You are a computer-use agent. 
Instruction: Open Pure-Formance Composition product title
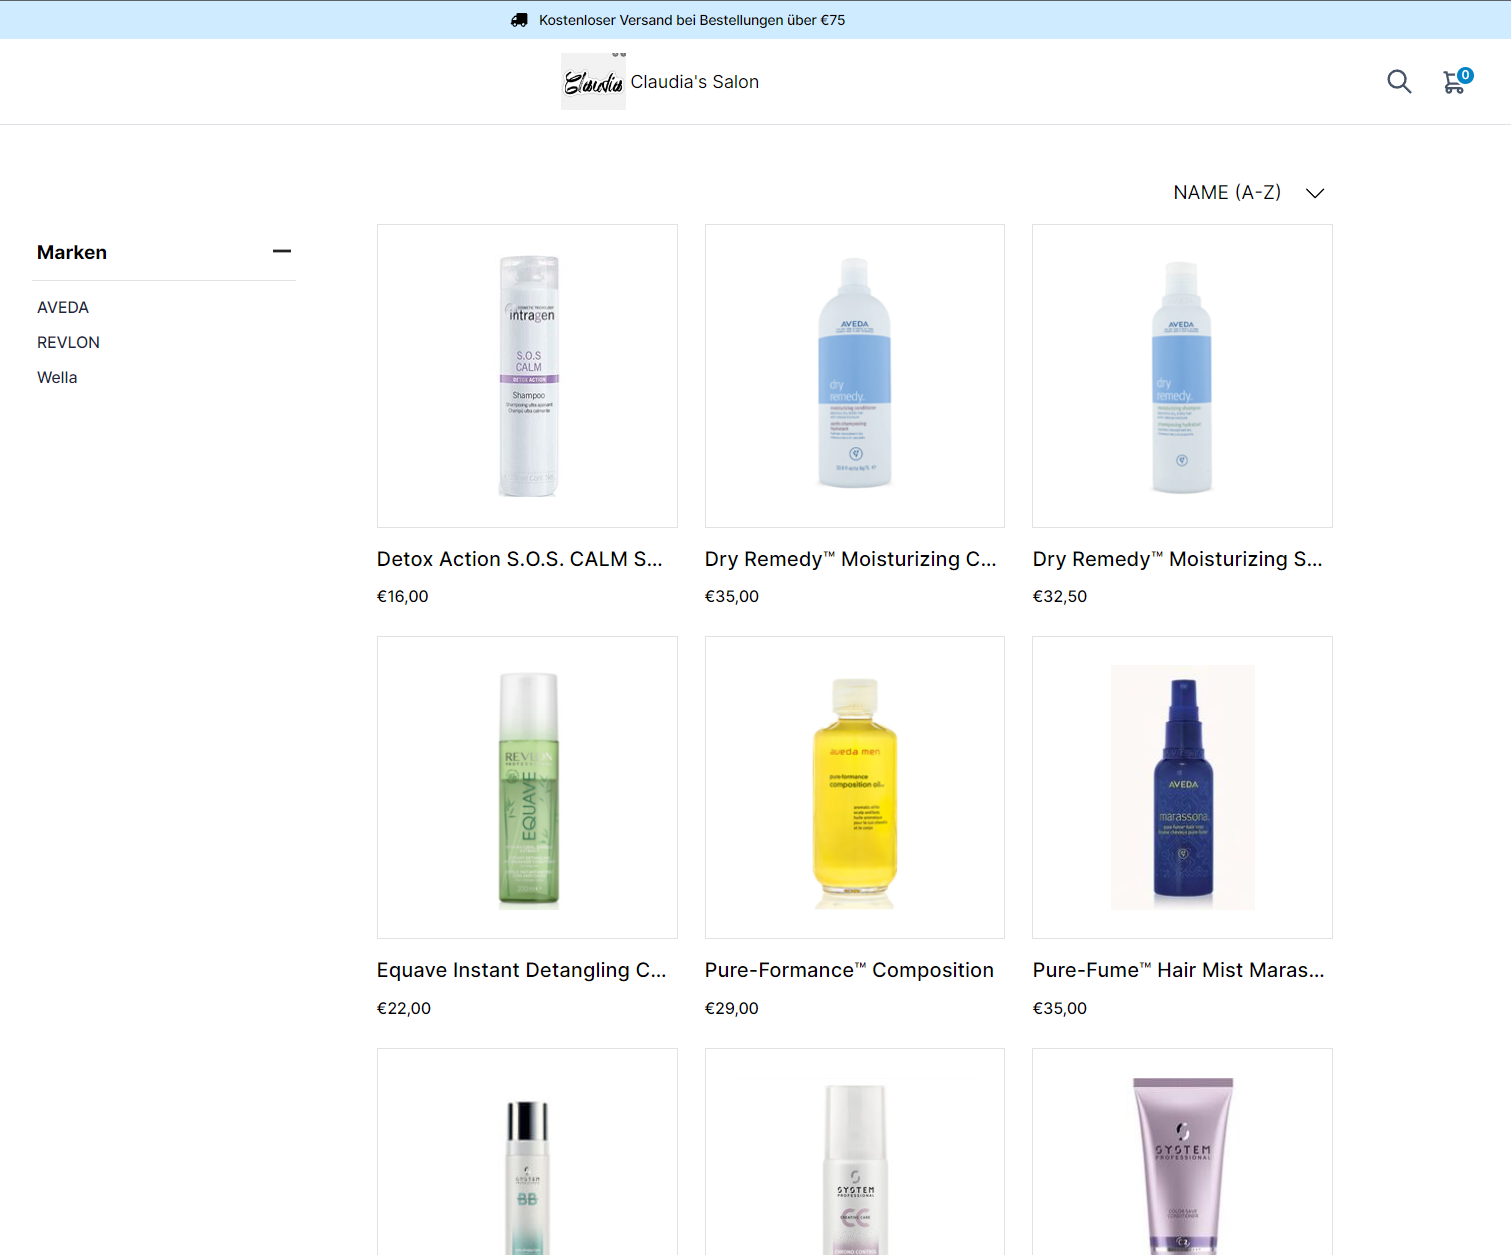(849, 970)
